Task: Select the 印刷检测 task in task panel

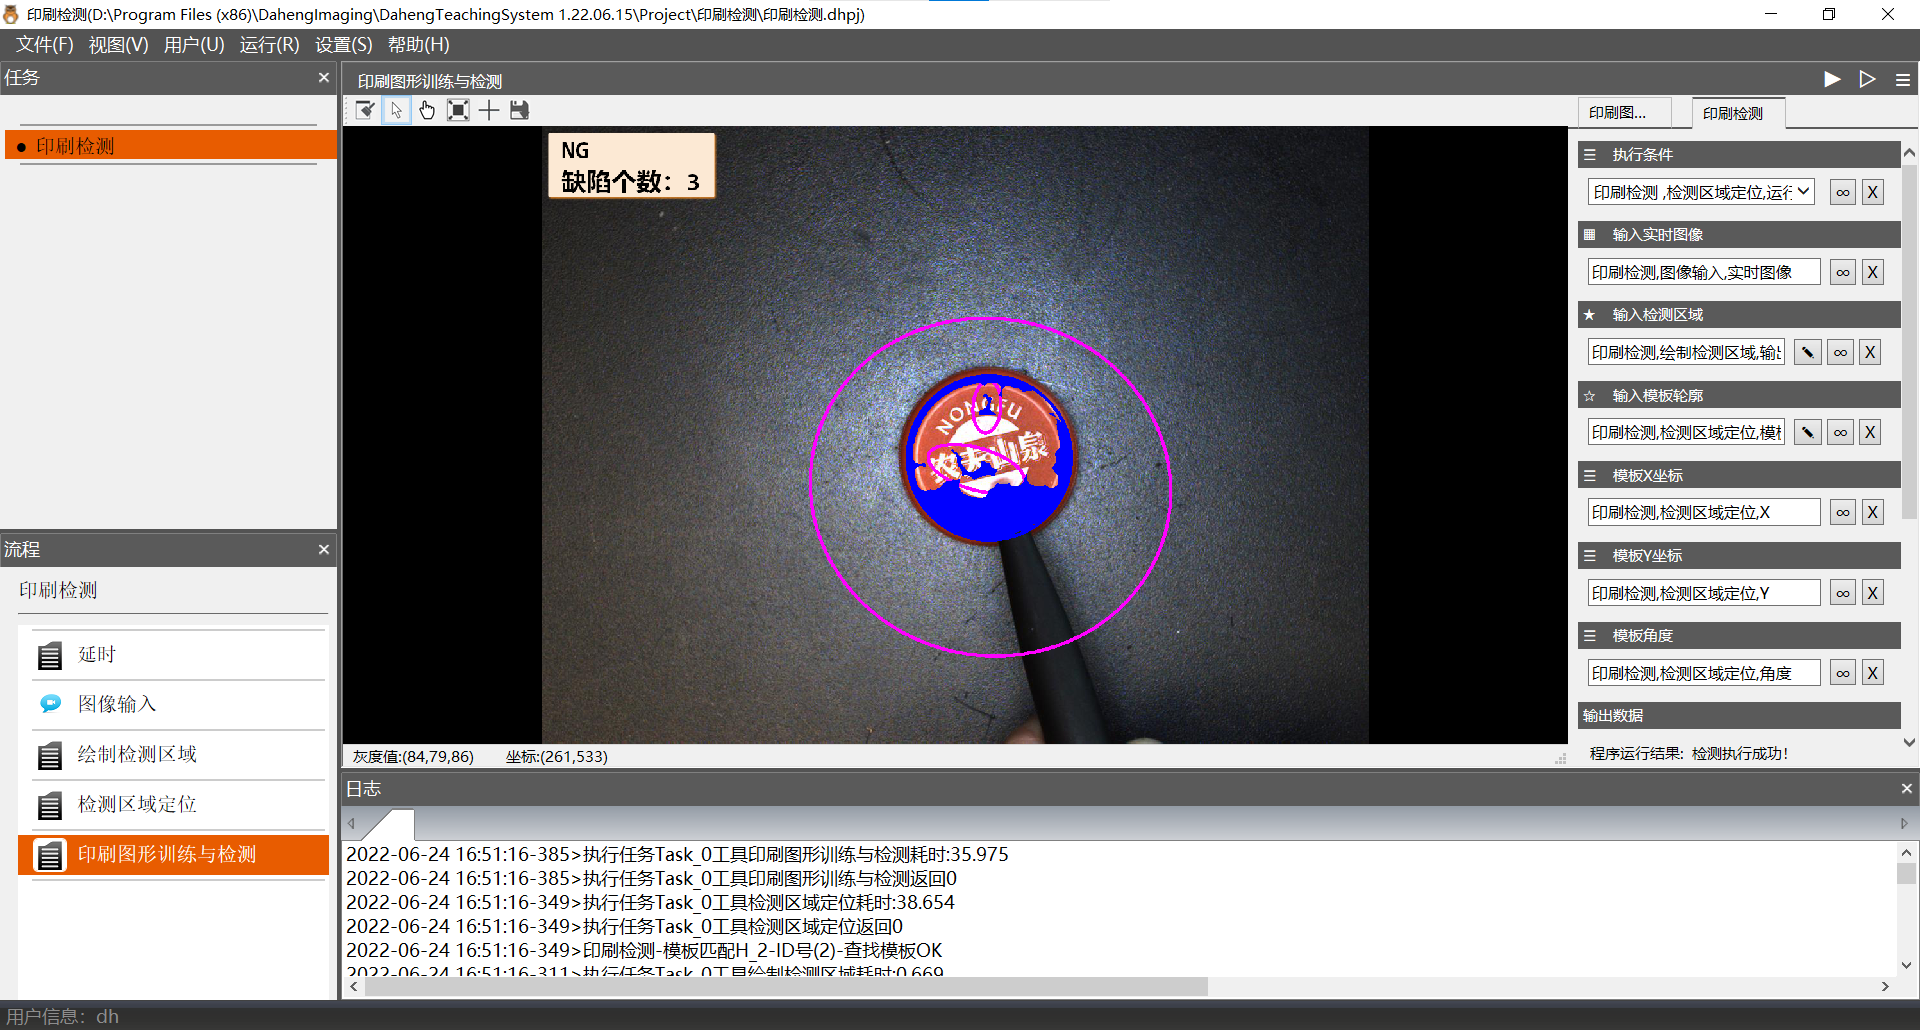Action: point(172,146)
